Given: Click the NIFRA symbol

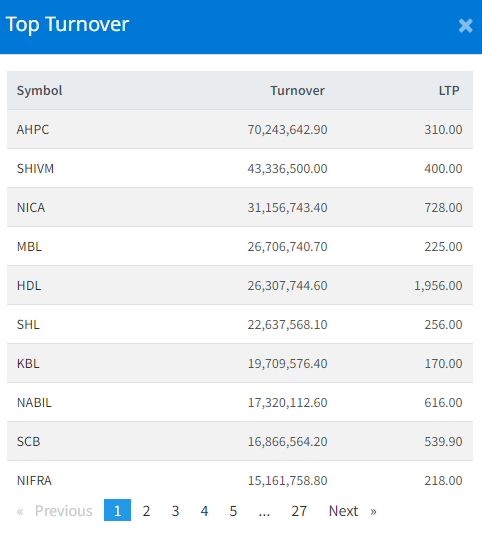Looking at the screenshot, I should coord(34,481).
